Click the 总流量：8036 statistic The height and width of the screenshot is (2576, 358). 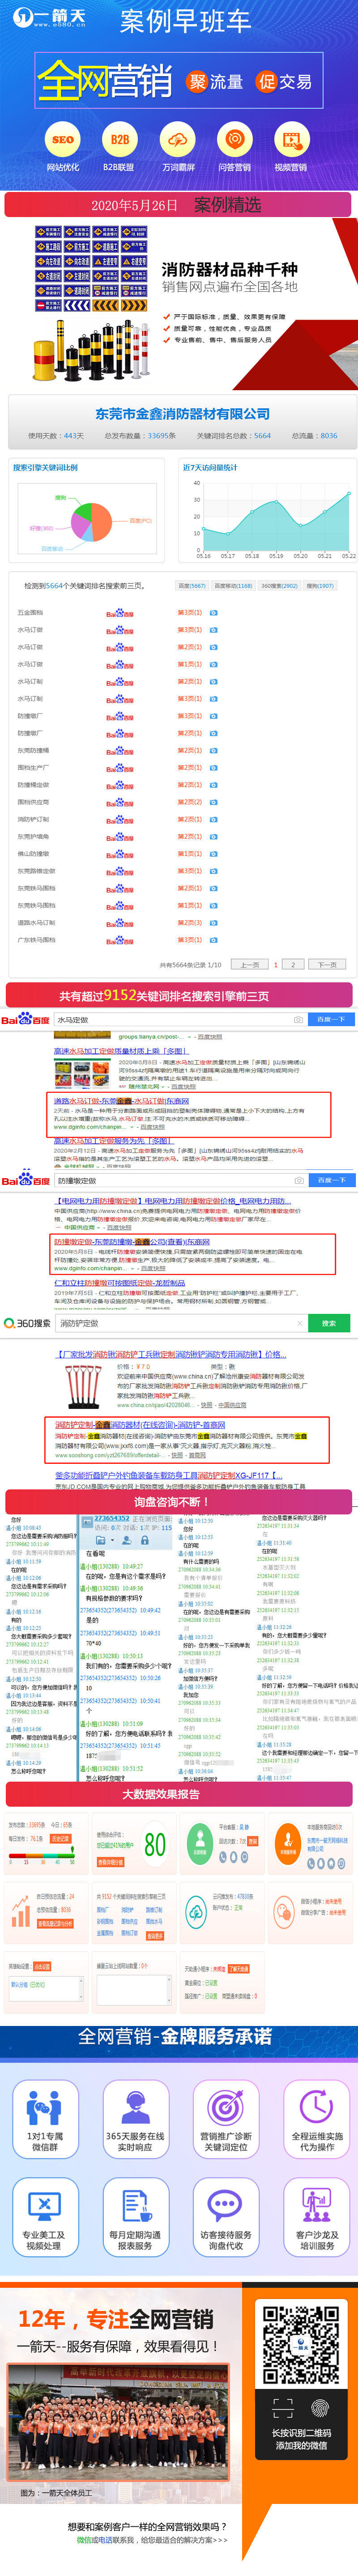[x=314, y=435]
